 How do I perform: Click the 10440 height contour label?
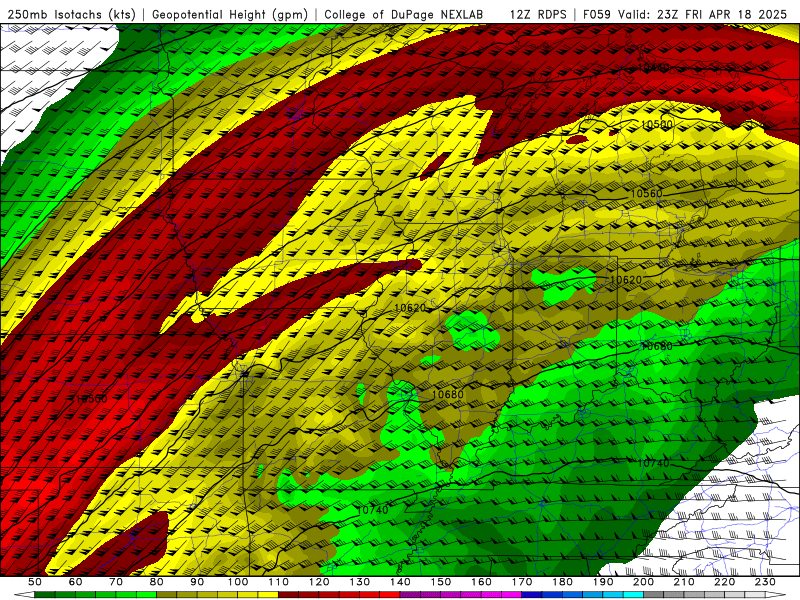pos(654,67)
